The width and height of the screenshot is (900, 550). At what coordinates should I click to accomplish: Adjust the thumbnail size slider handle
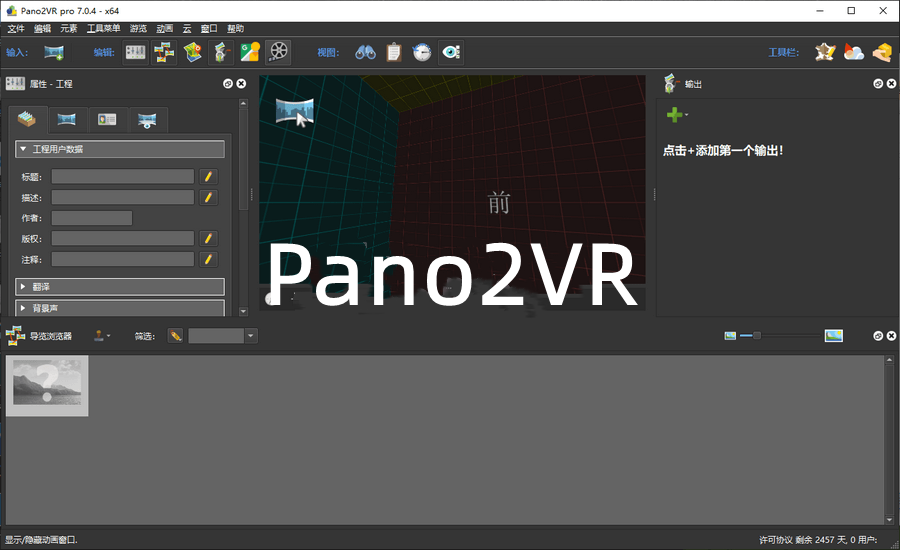[x=757, y=336]
